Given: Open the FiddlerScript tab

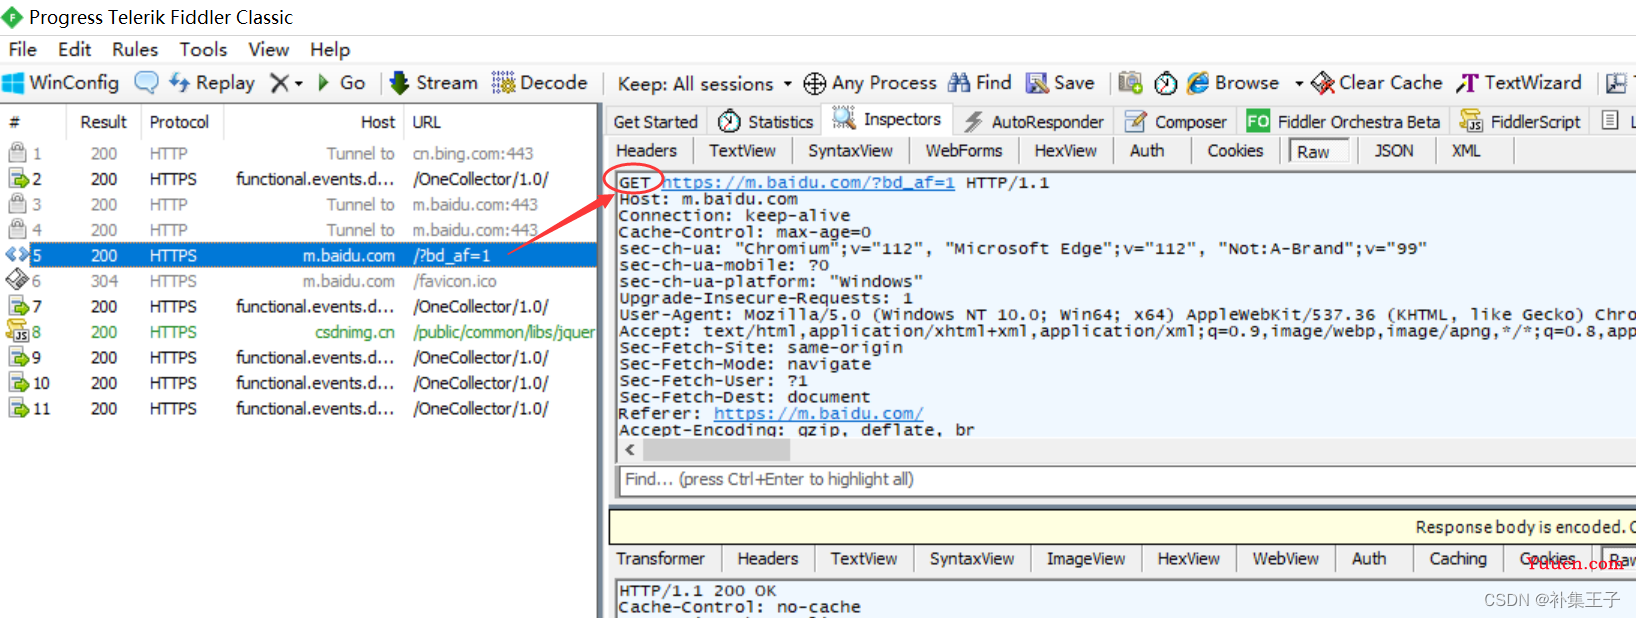Looking at the screenshot, I should [1520, 122].
